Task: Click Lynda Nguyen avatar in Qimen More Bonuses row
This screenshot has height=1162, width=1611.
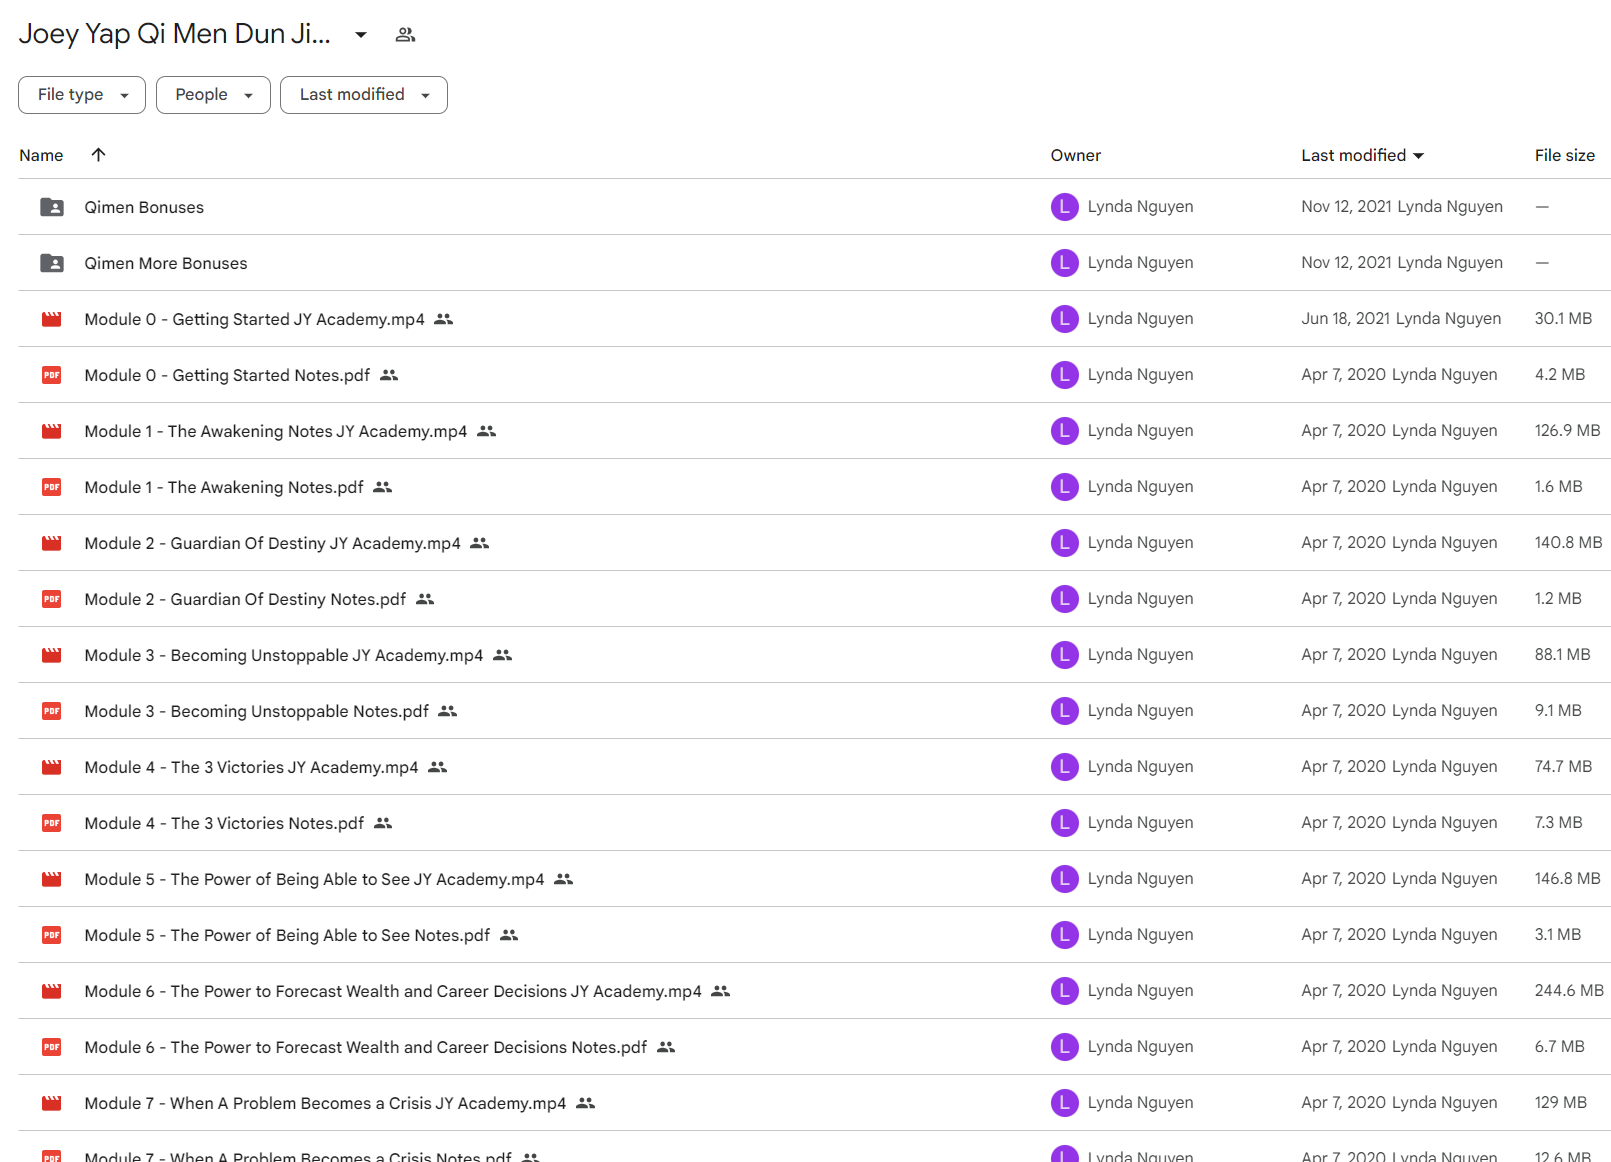Action: (x=1064, y=263)
